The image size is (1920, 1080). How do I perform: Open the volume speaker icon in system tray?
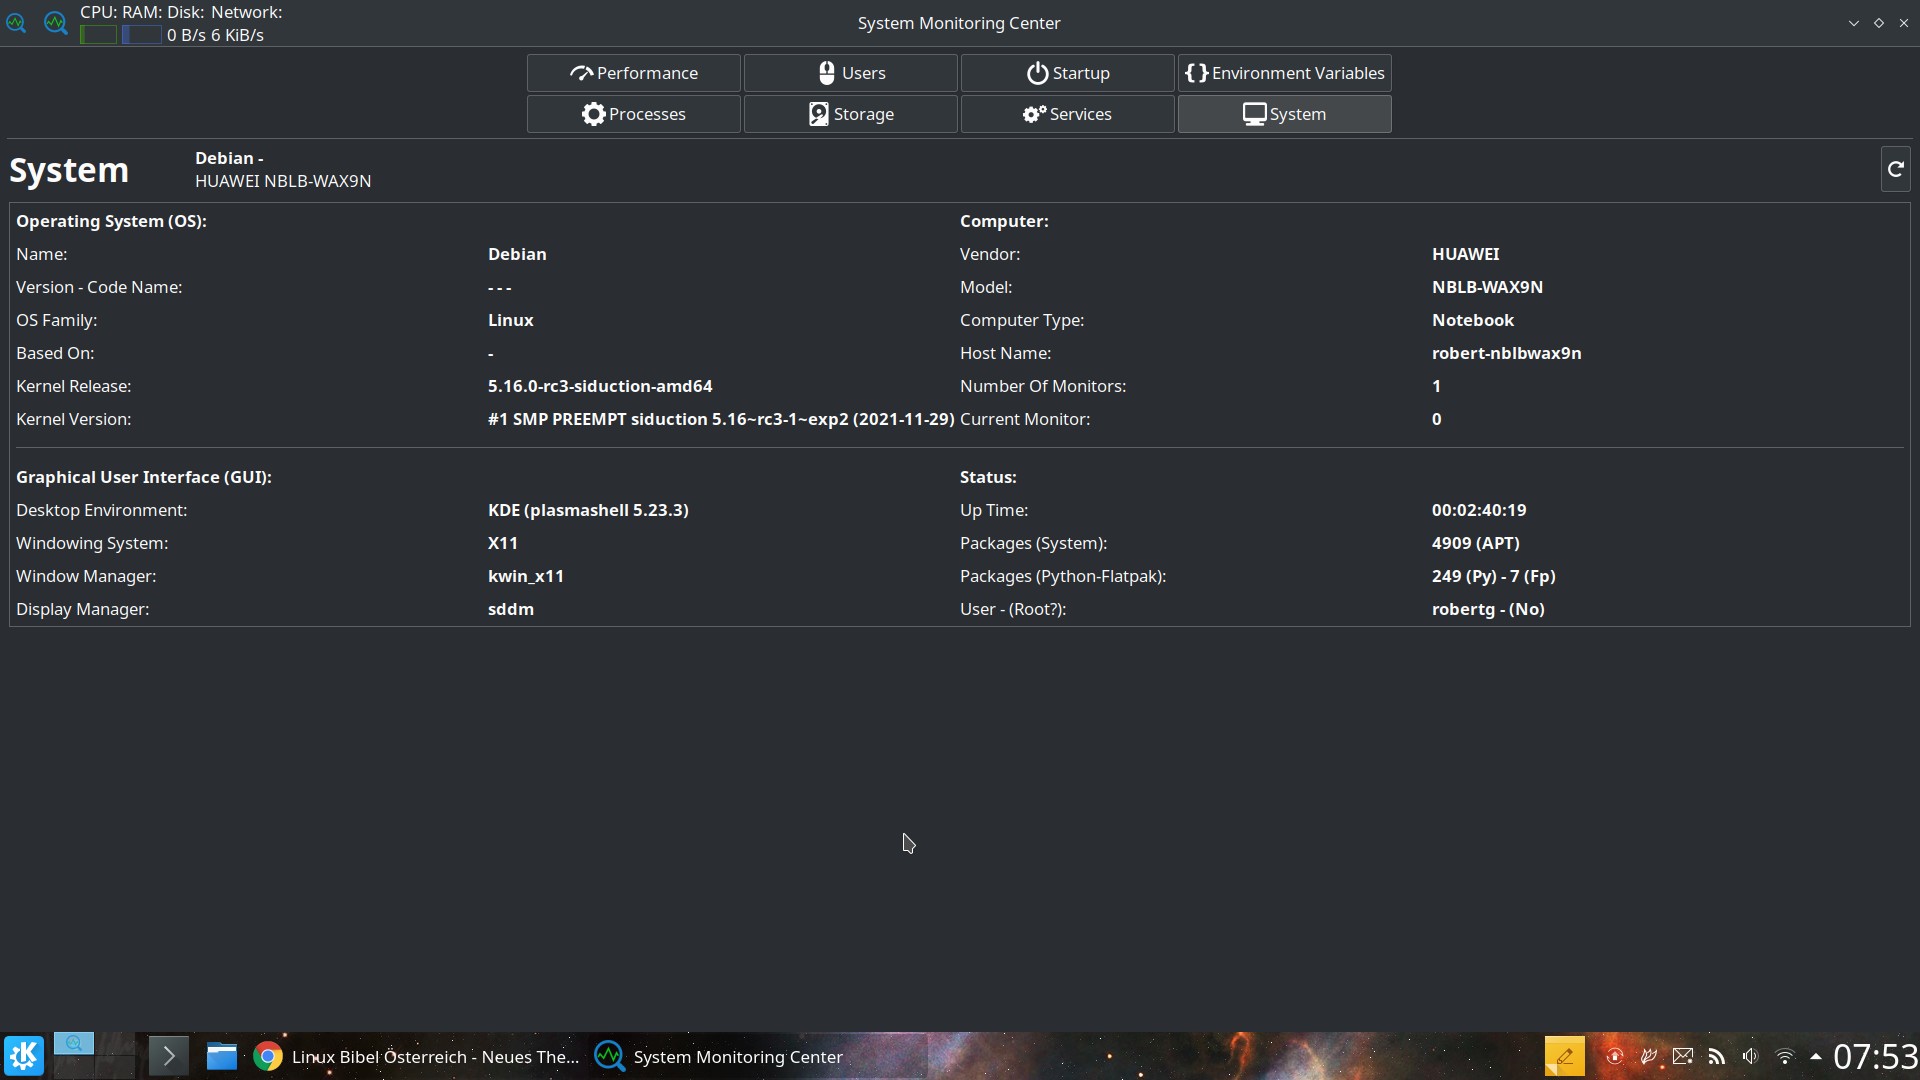[x=1750, y=1056]
